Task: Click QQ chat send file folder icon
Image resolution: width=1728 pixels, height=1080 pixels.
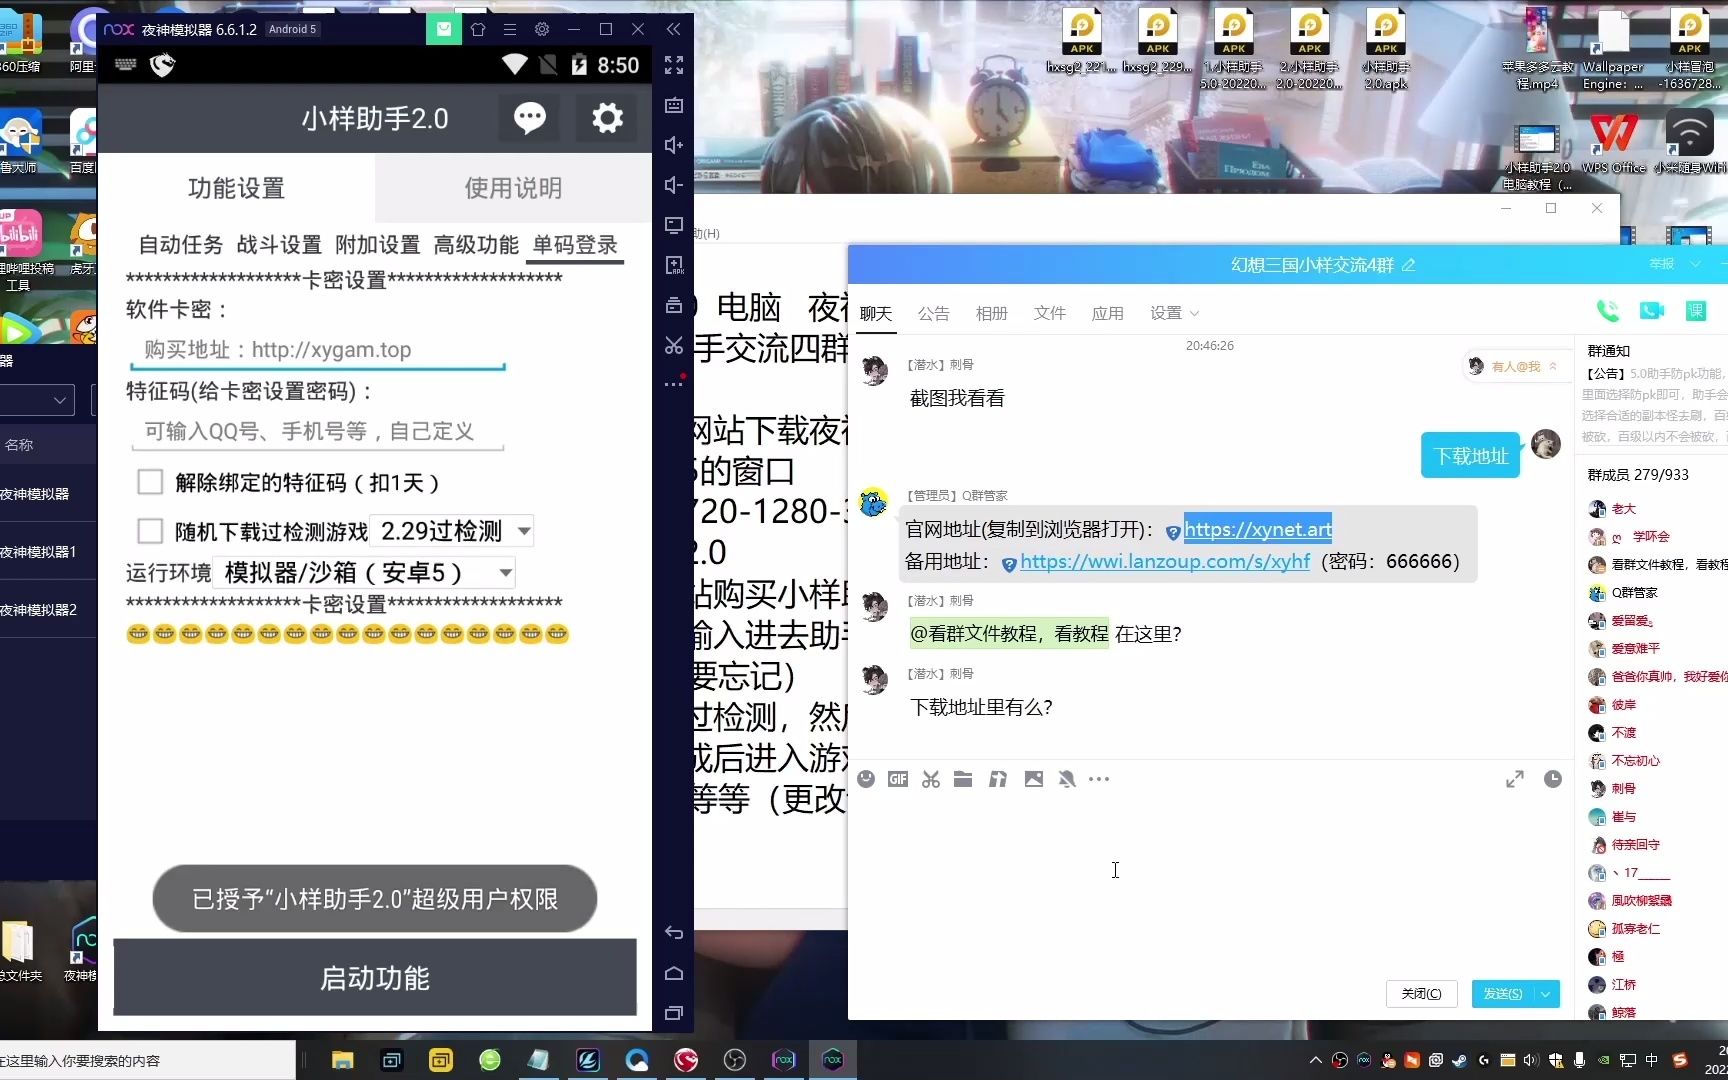Action: (x=963, y=779)
